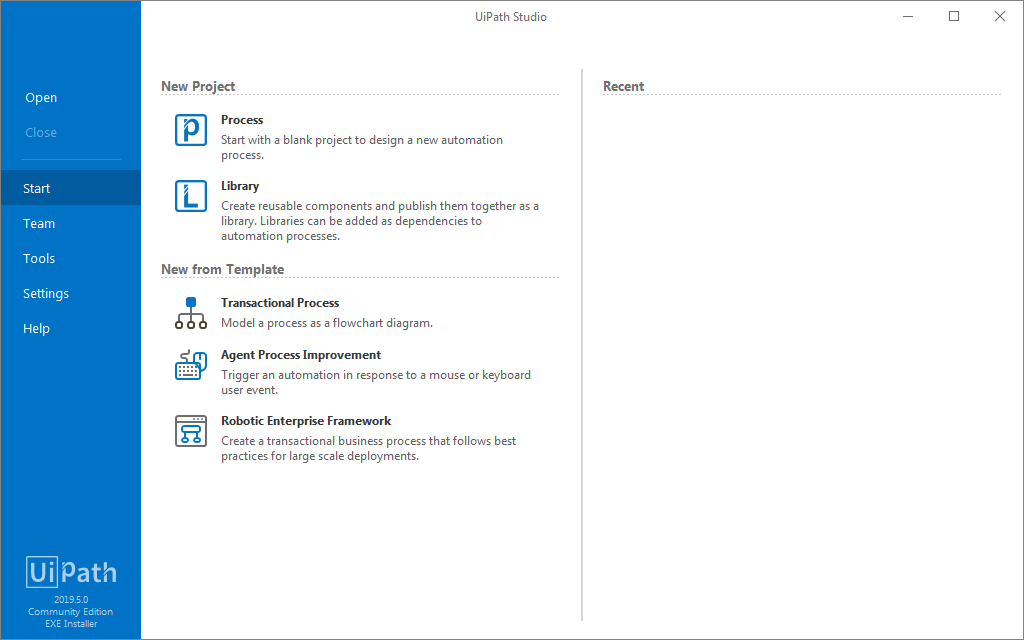
Task: Go to the Tools tab
Action: pos(71,259)
